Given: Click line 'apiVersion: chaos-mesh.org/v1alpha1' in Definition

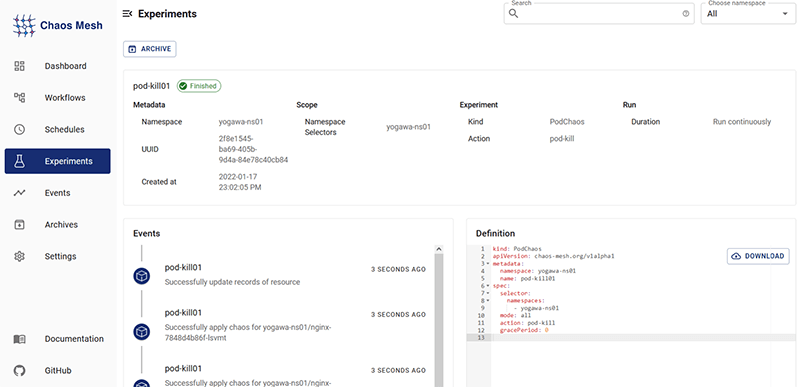Looking at the screenshot, I should 554,256.
